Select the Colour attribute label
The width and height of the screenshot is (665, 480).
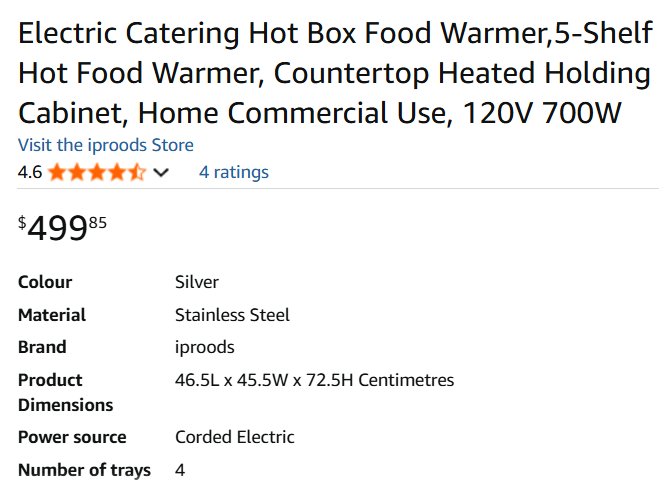(x=45, y=282)
